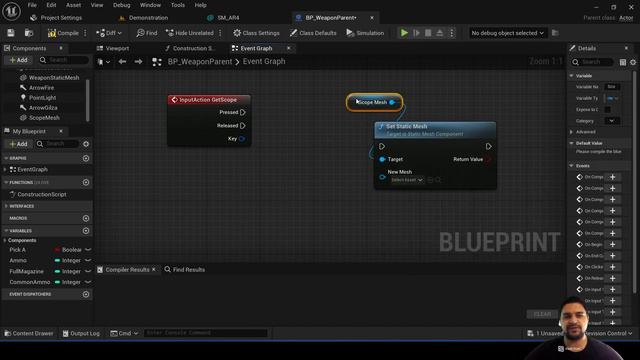Open the Asset menu

(73, 5)
